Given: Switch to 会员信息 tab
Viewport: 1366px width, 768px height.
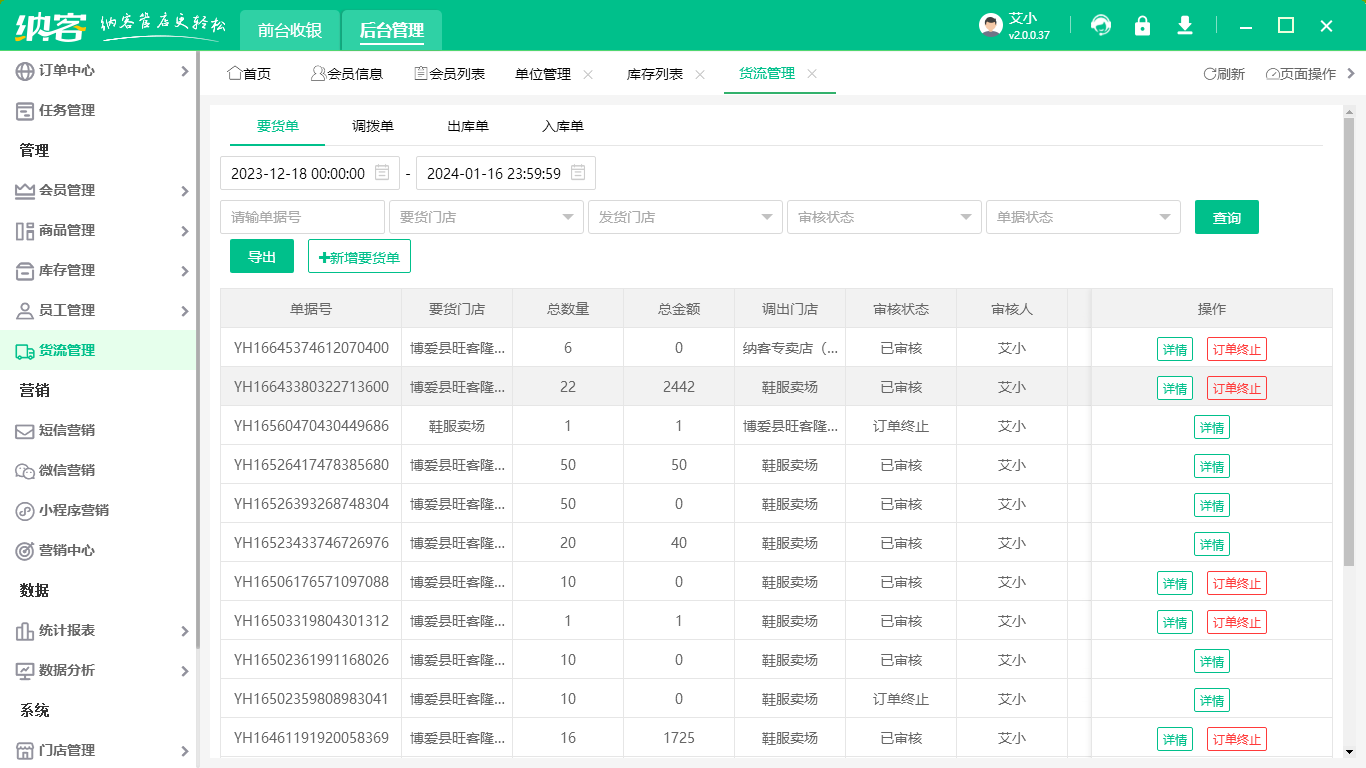Looking at the screenshot, I should 347,74.
